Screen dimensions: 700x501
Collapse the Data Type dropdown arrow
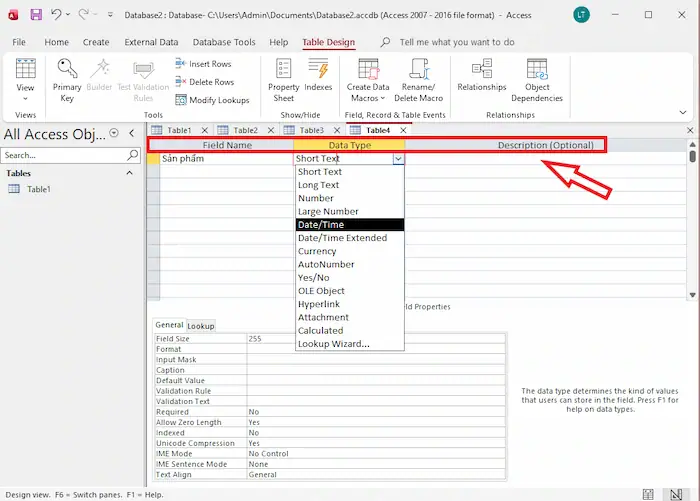point(398,159)
